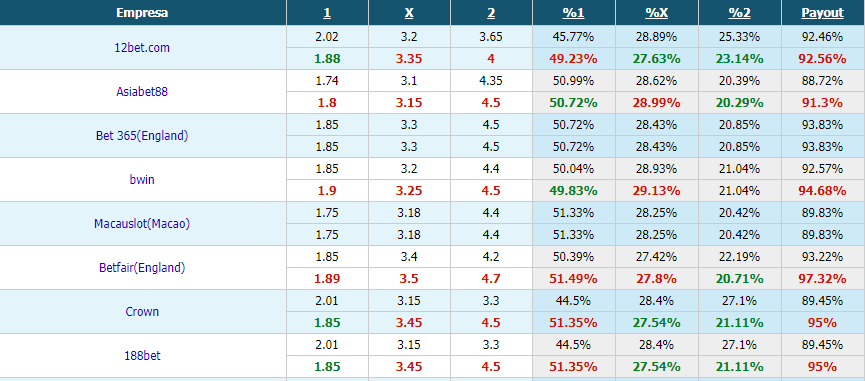Image resolution: width=865 pixels, height=381 pixels.
Task: Open the bwin bookmaker link
Action: tap(142, 180)
